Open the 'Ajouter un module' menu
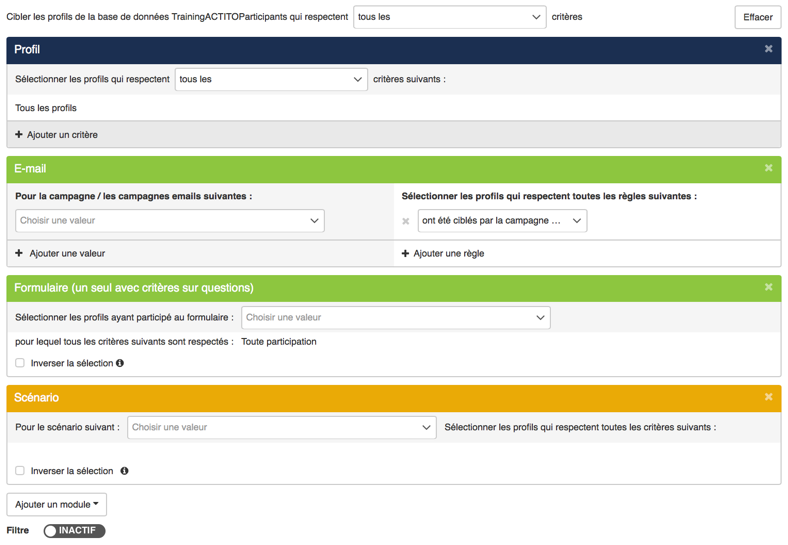788x545 pixels. (x=57, y=505)
